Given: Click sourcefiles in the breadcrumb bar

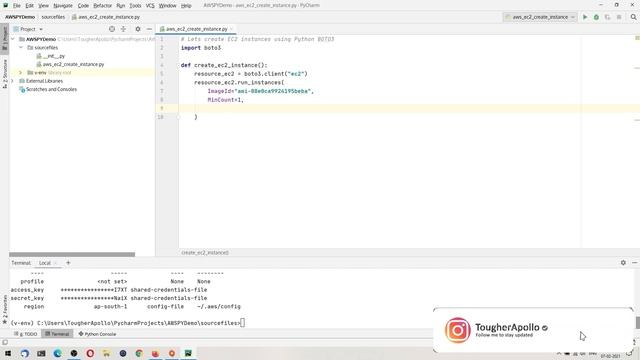Looking at the screenshot, I should [x=53, y=17].
